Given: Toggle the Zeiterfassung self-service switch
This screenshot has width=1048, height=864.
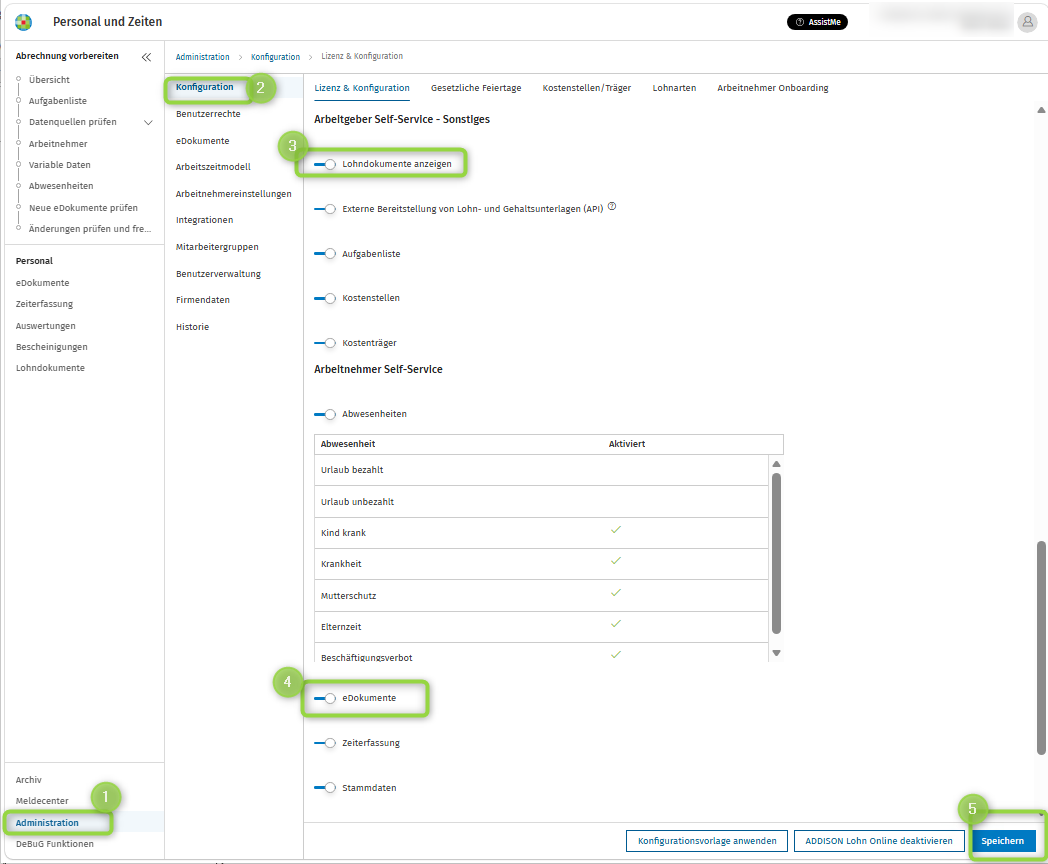Looking at the screenshot, I should point(325,743).
